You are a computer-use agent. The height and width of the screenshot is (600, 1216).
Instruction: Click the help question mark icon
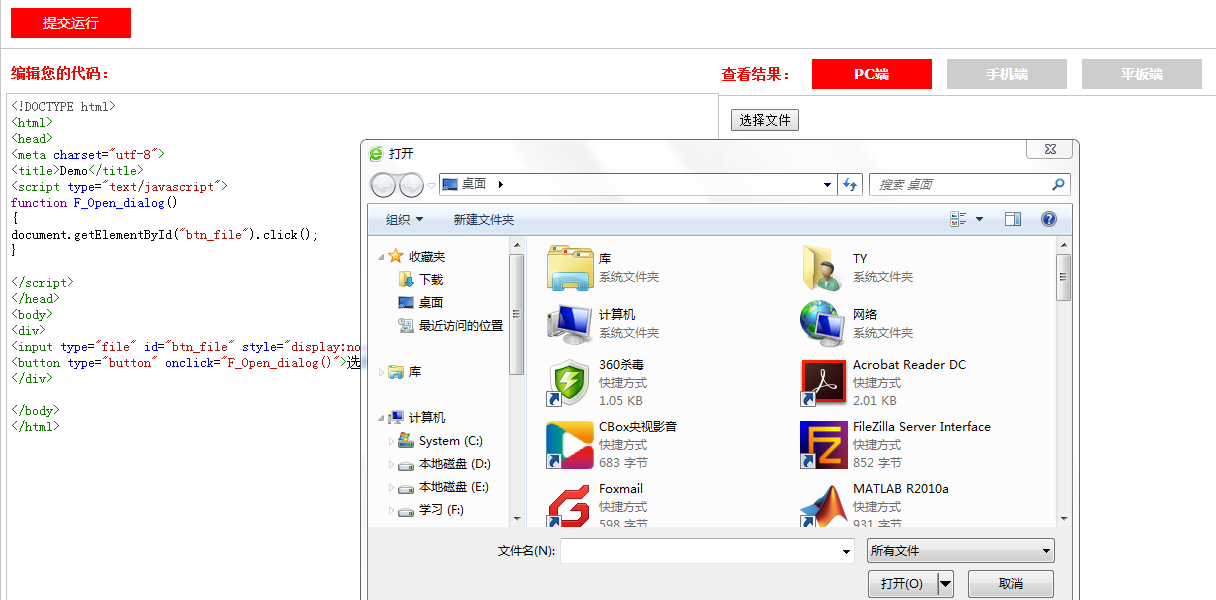click(1049, 219)
